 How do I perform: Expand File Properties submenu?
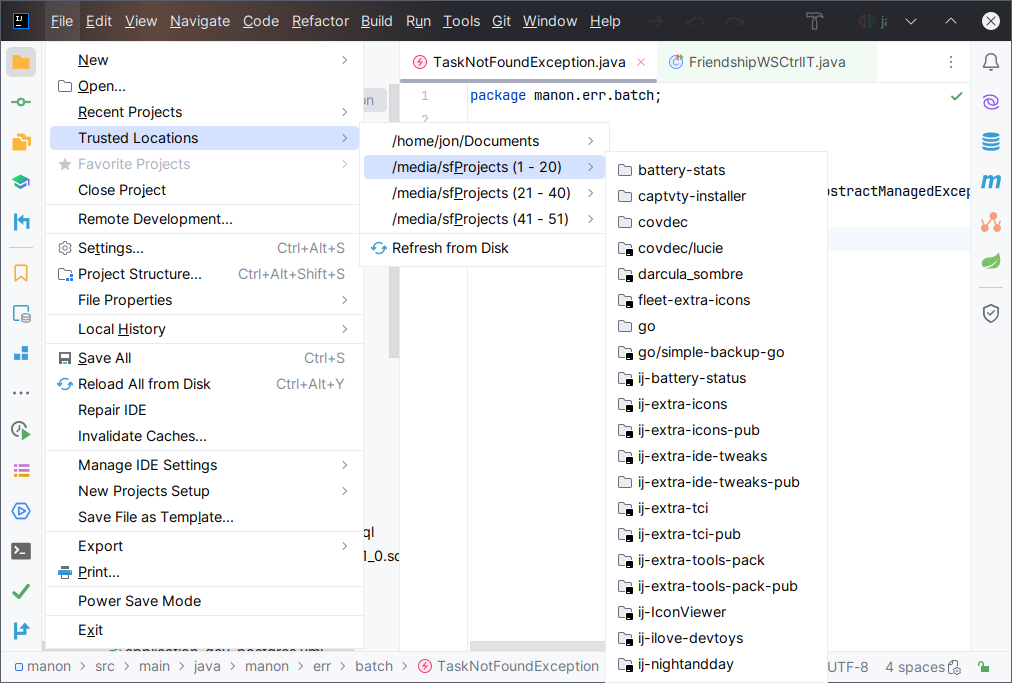[204, 300]
